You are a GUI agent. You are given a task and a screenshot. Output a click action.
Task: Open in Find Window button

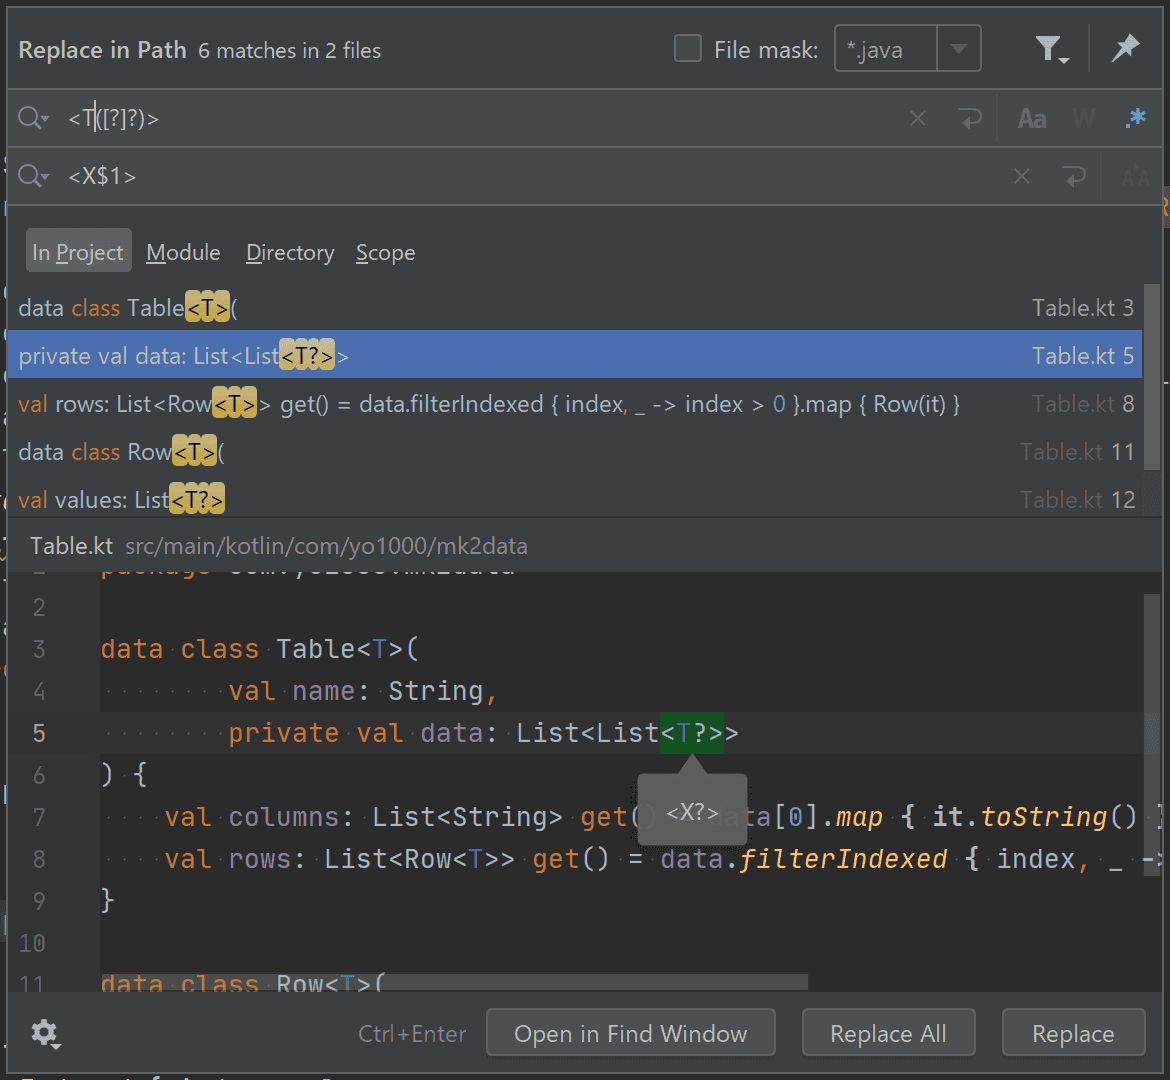[x=630, y=1034]
